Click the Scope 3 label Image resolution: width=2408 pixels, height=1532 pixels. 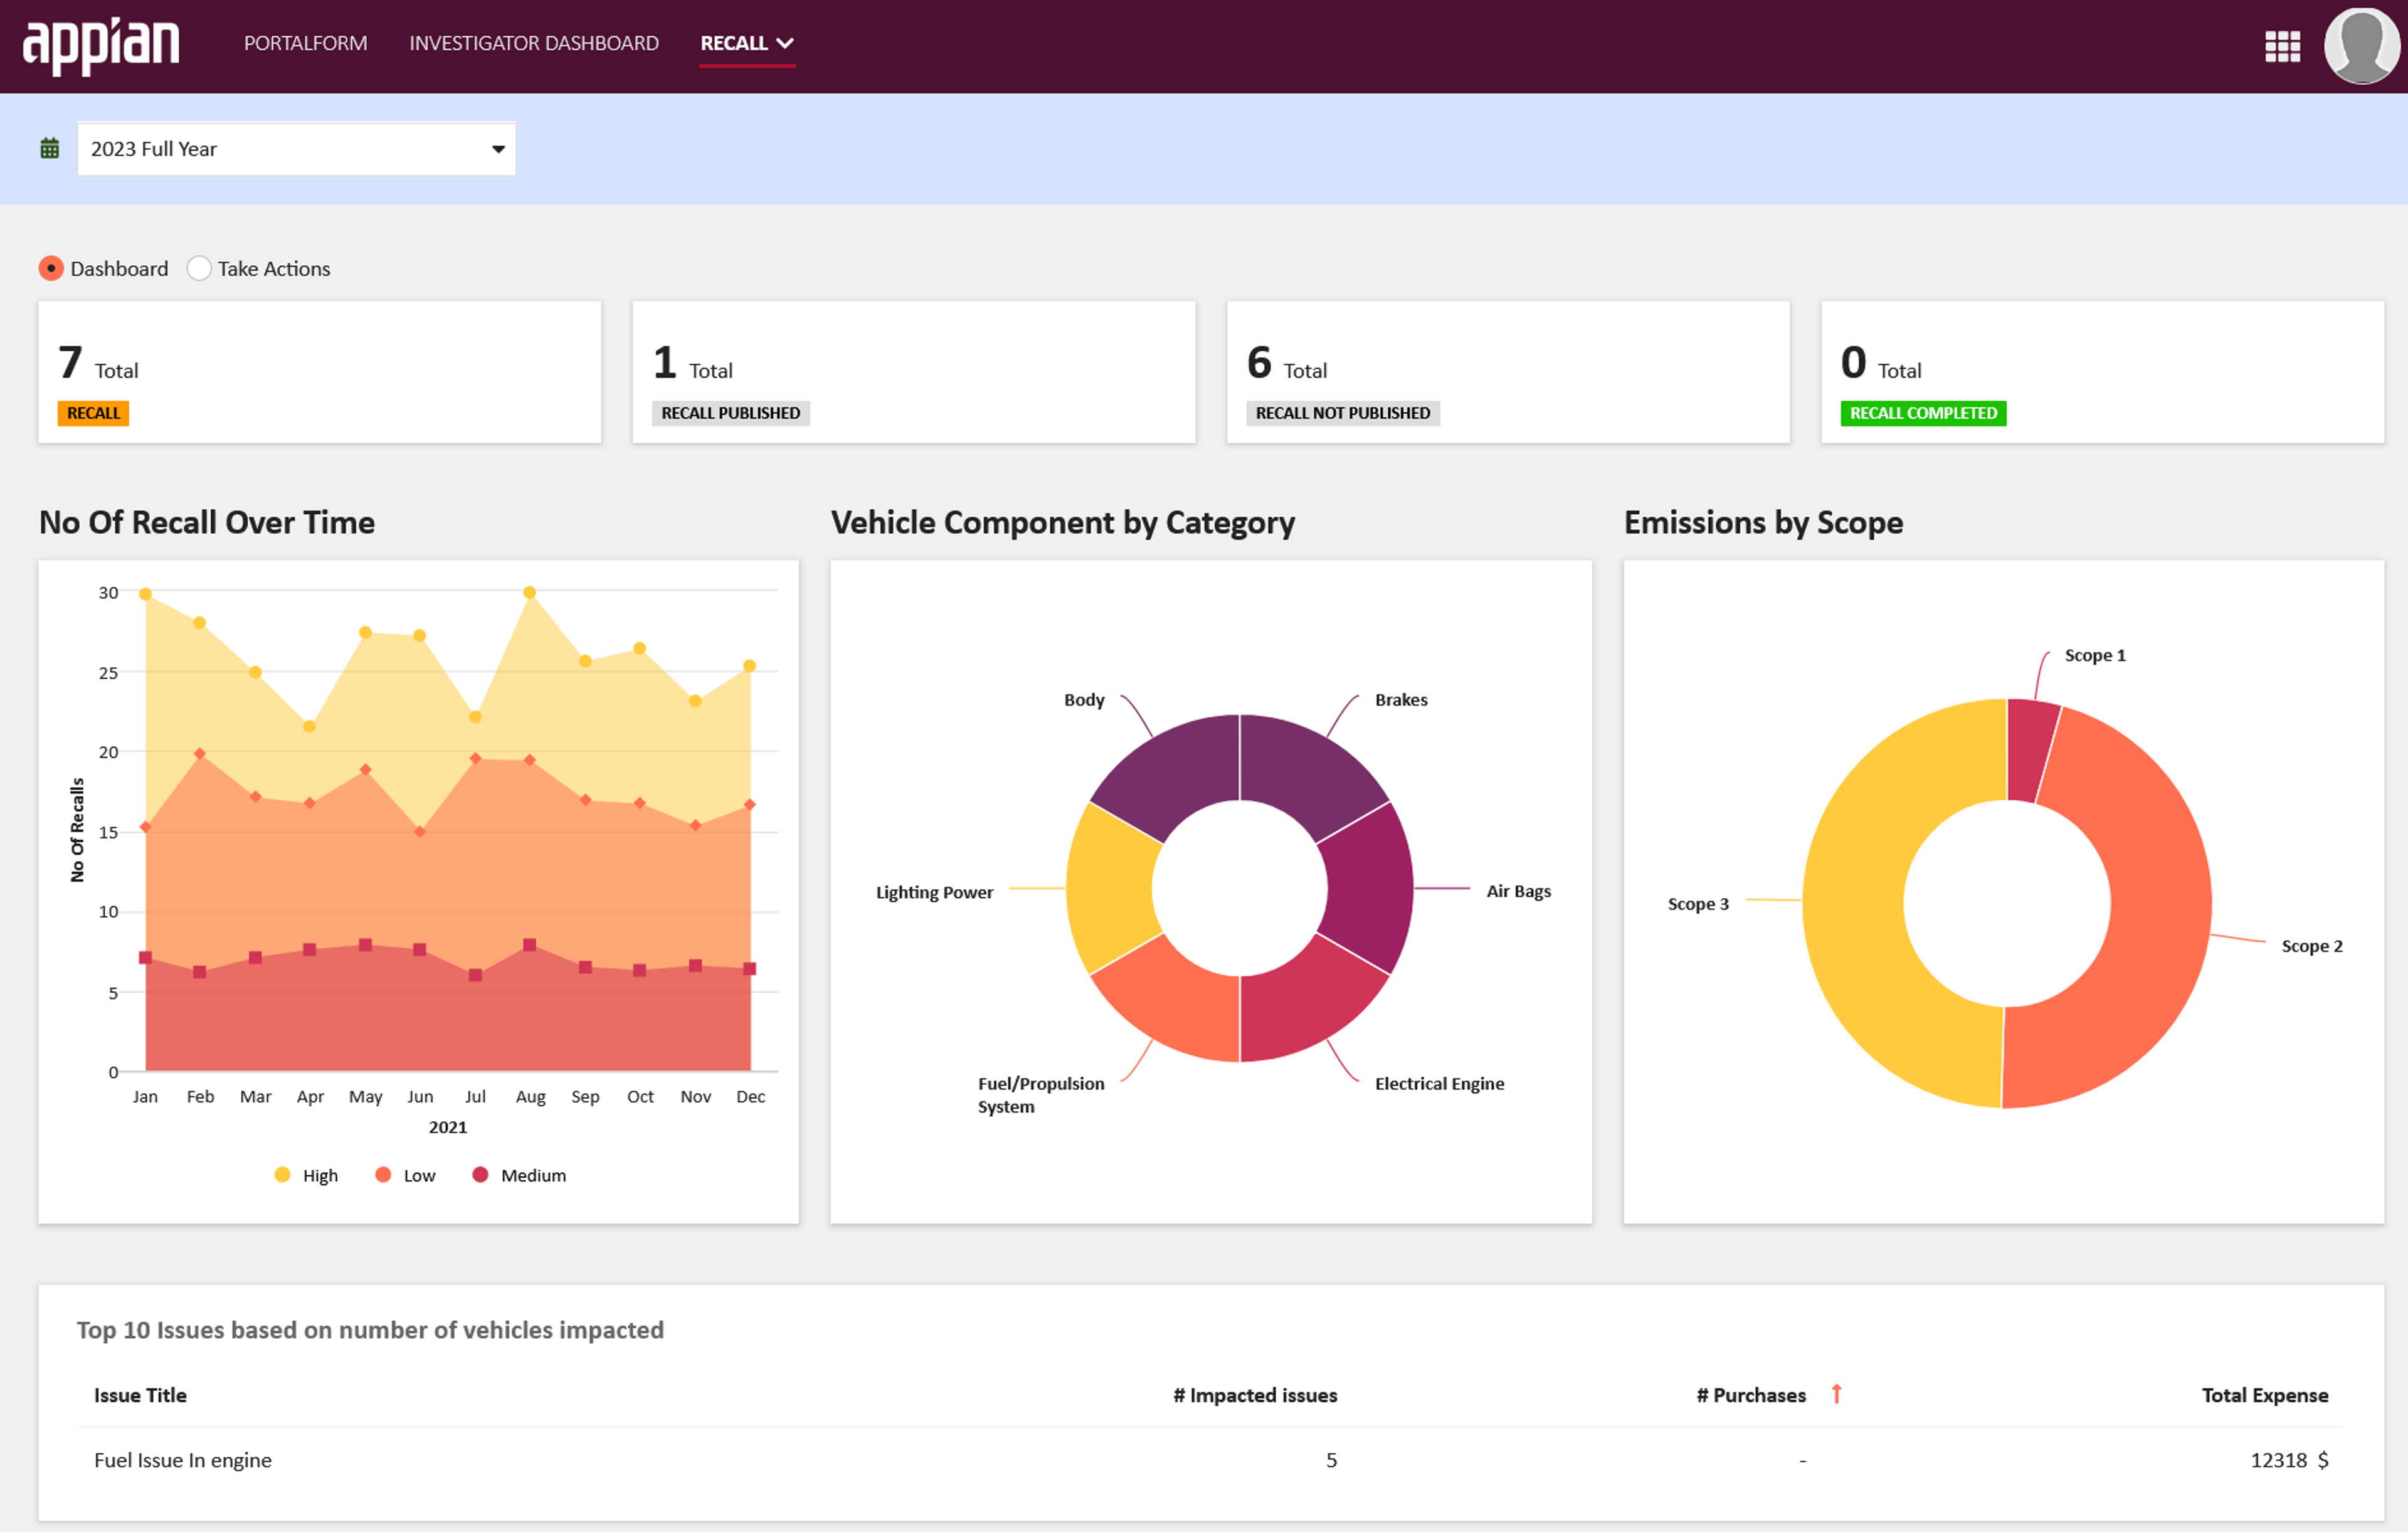coord(1697,904)
